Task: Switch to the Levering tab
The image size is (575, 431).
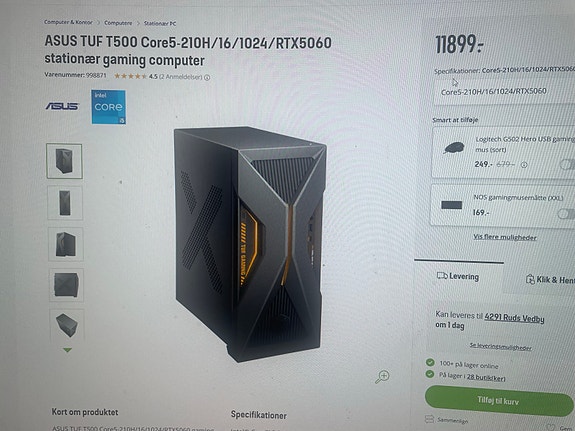Action: click(x=458, y=276)
